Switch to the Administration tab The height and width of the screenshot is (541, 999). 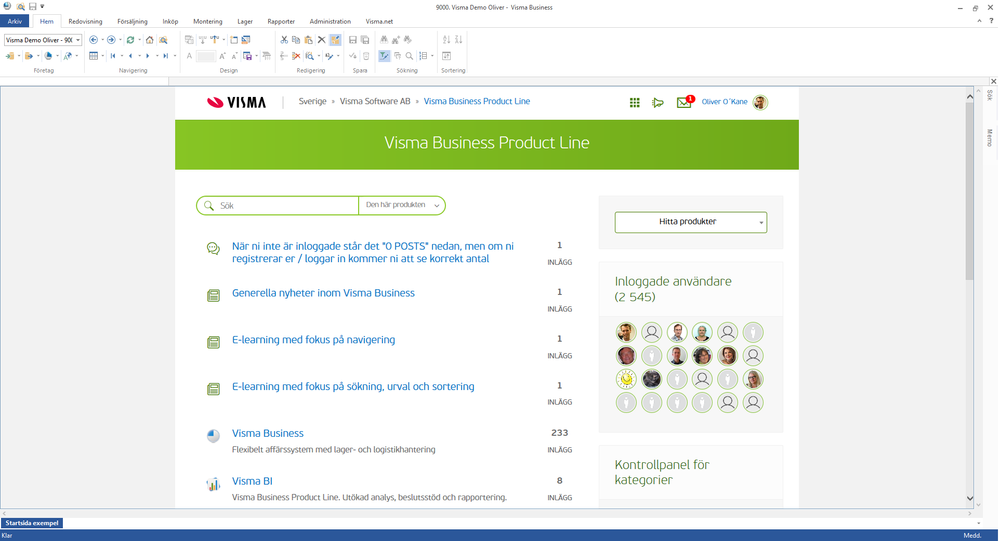(x=330, y=21)
